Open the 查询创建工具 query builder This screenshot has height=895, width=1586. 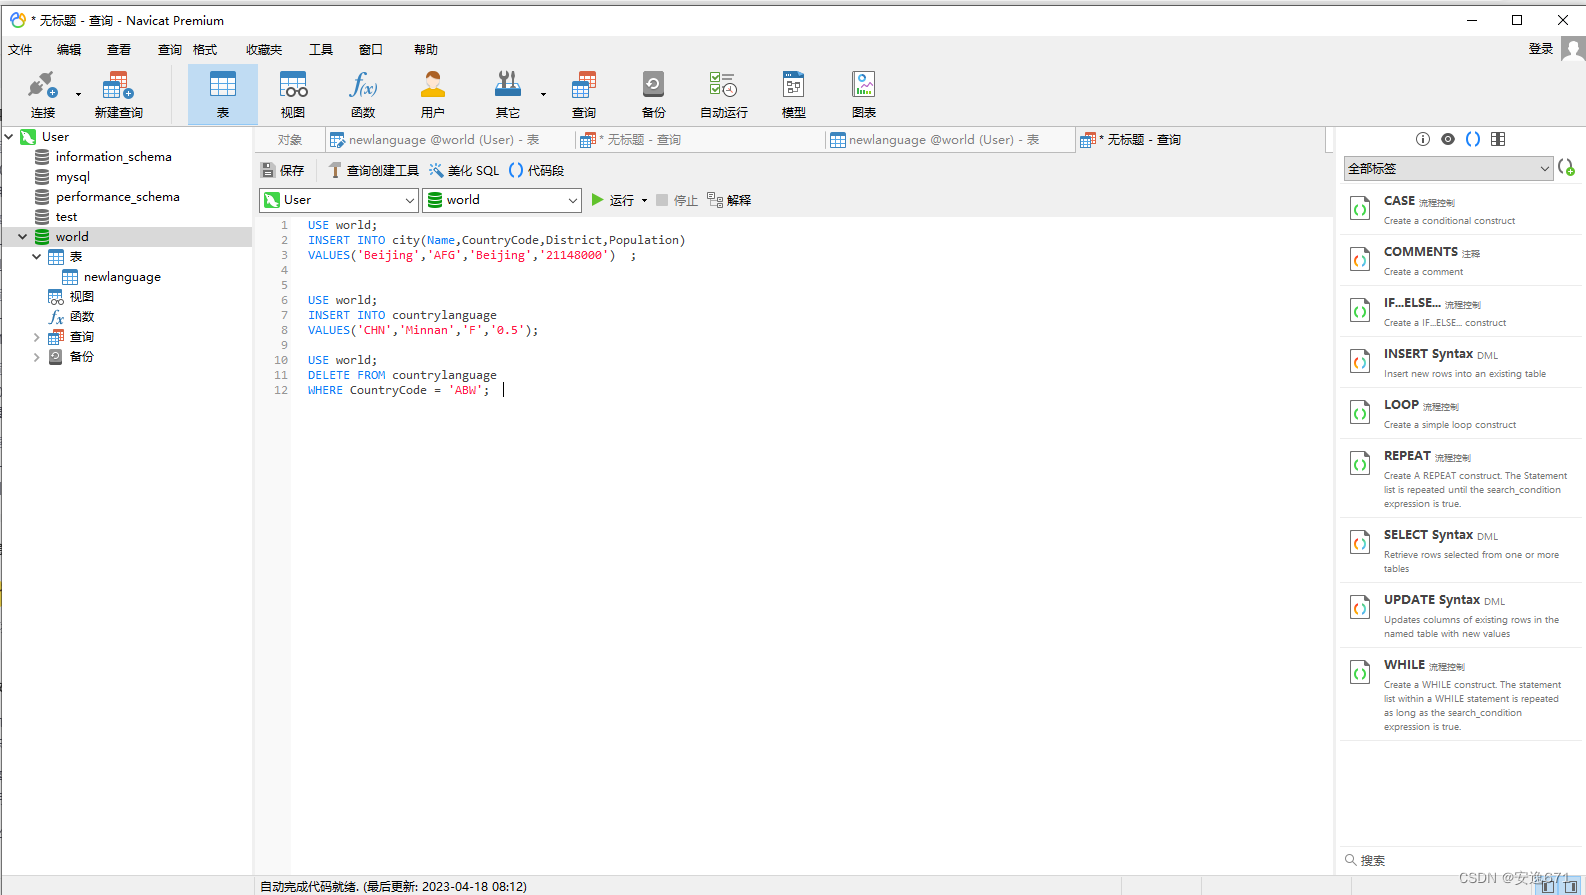[373, 171]
